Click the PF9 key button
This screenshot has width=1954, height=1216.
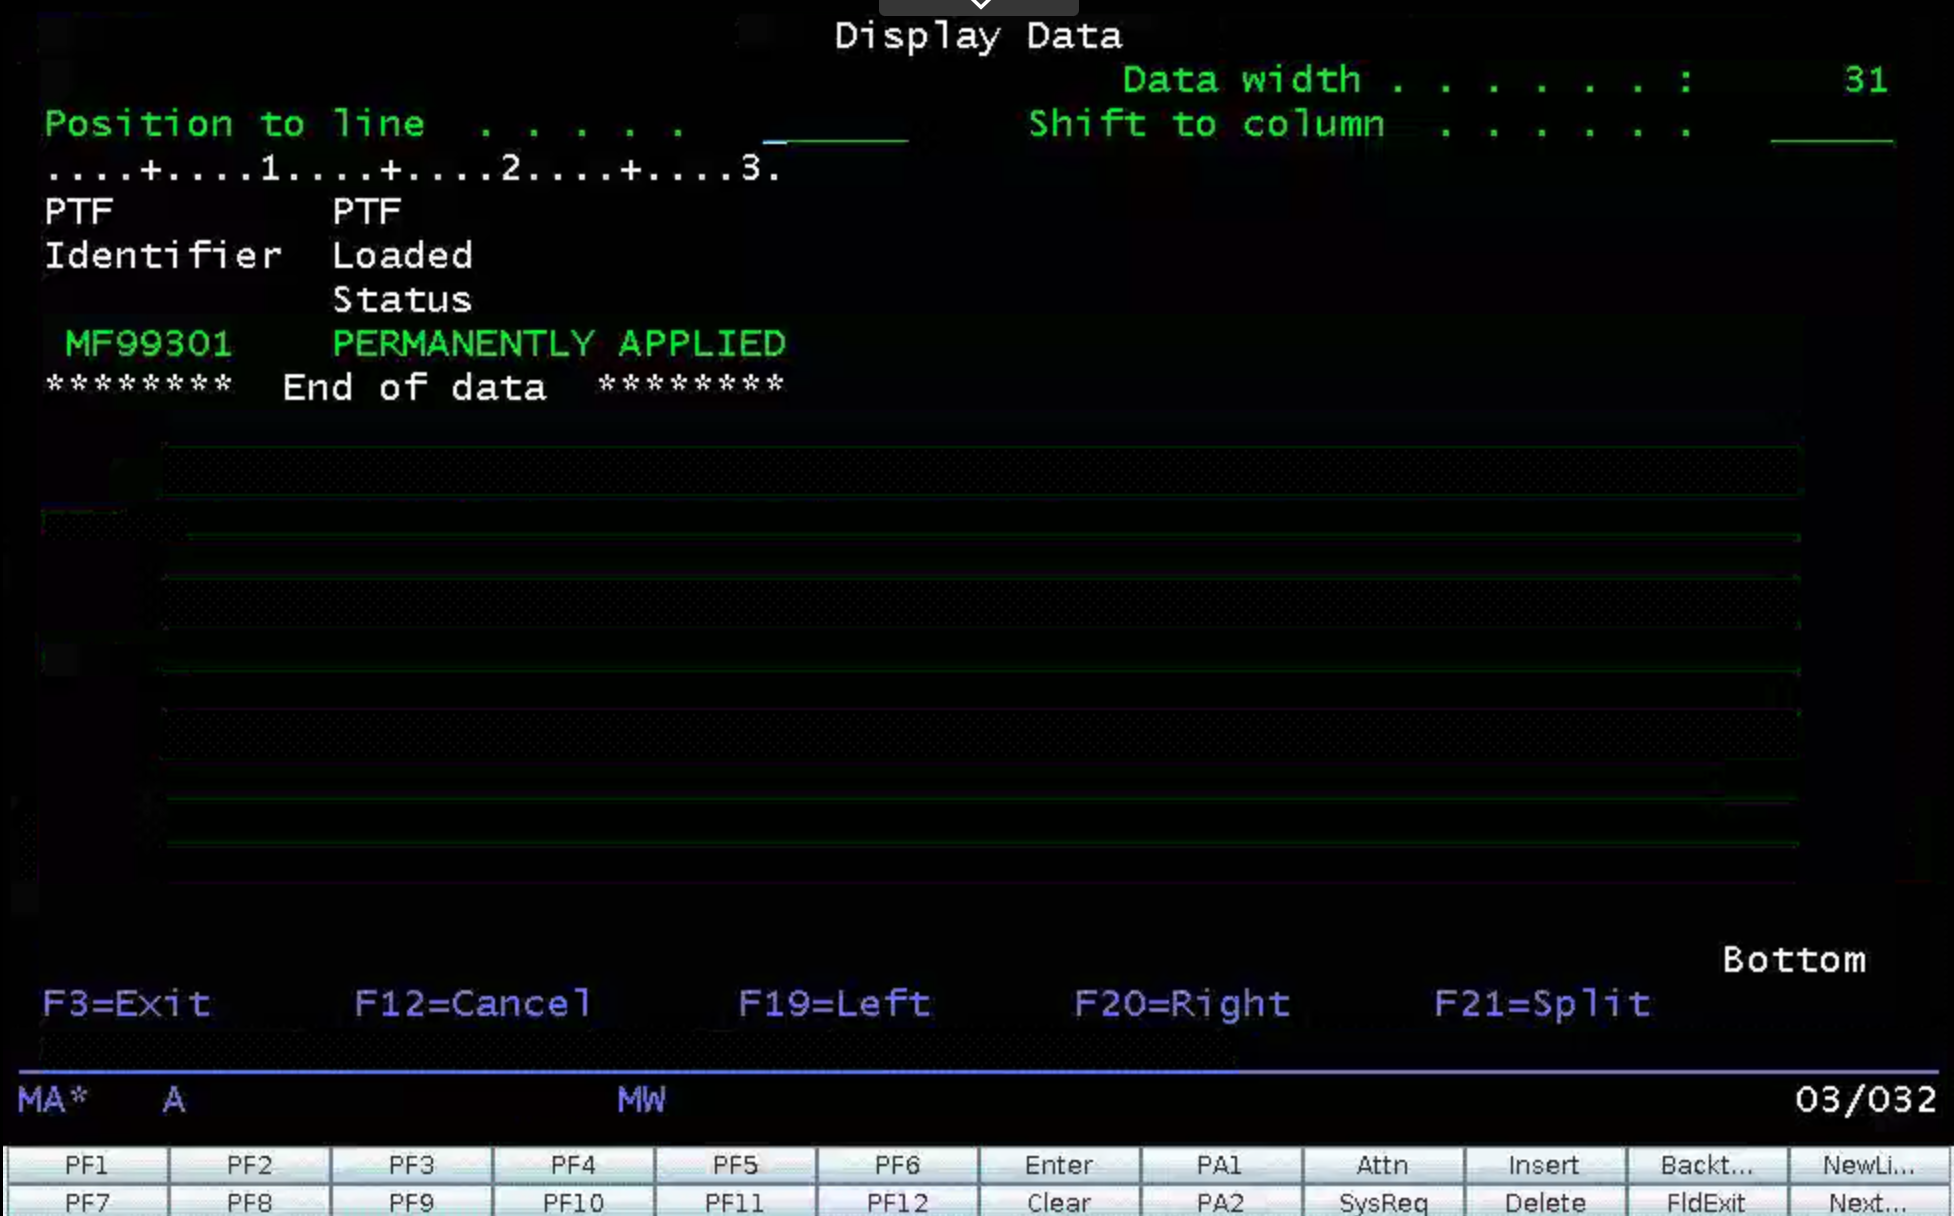tap(411, 1201)
